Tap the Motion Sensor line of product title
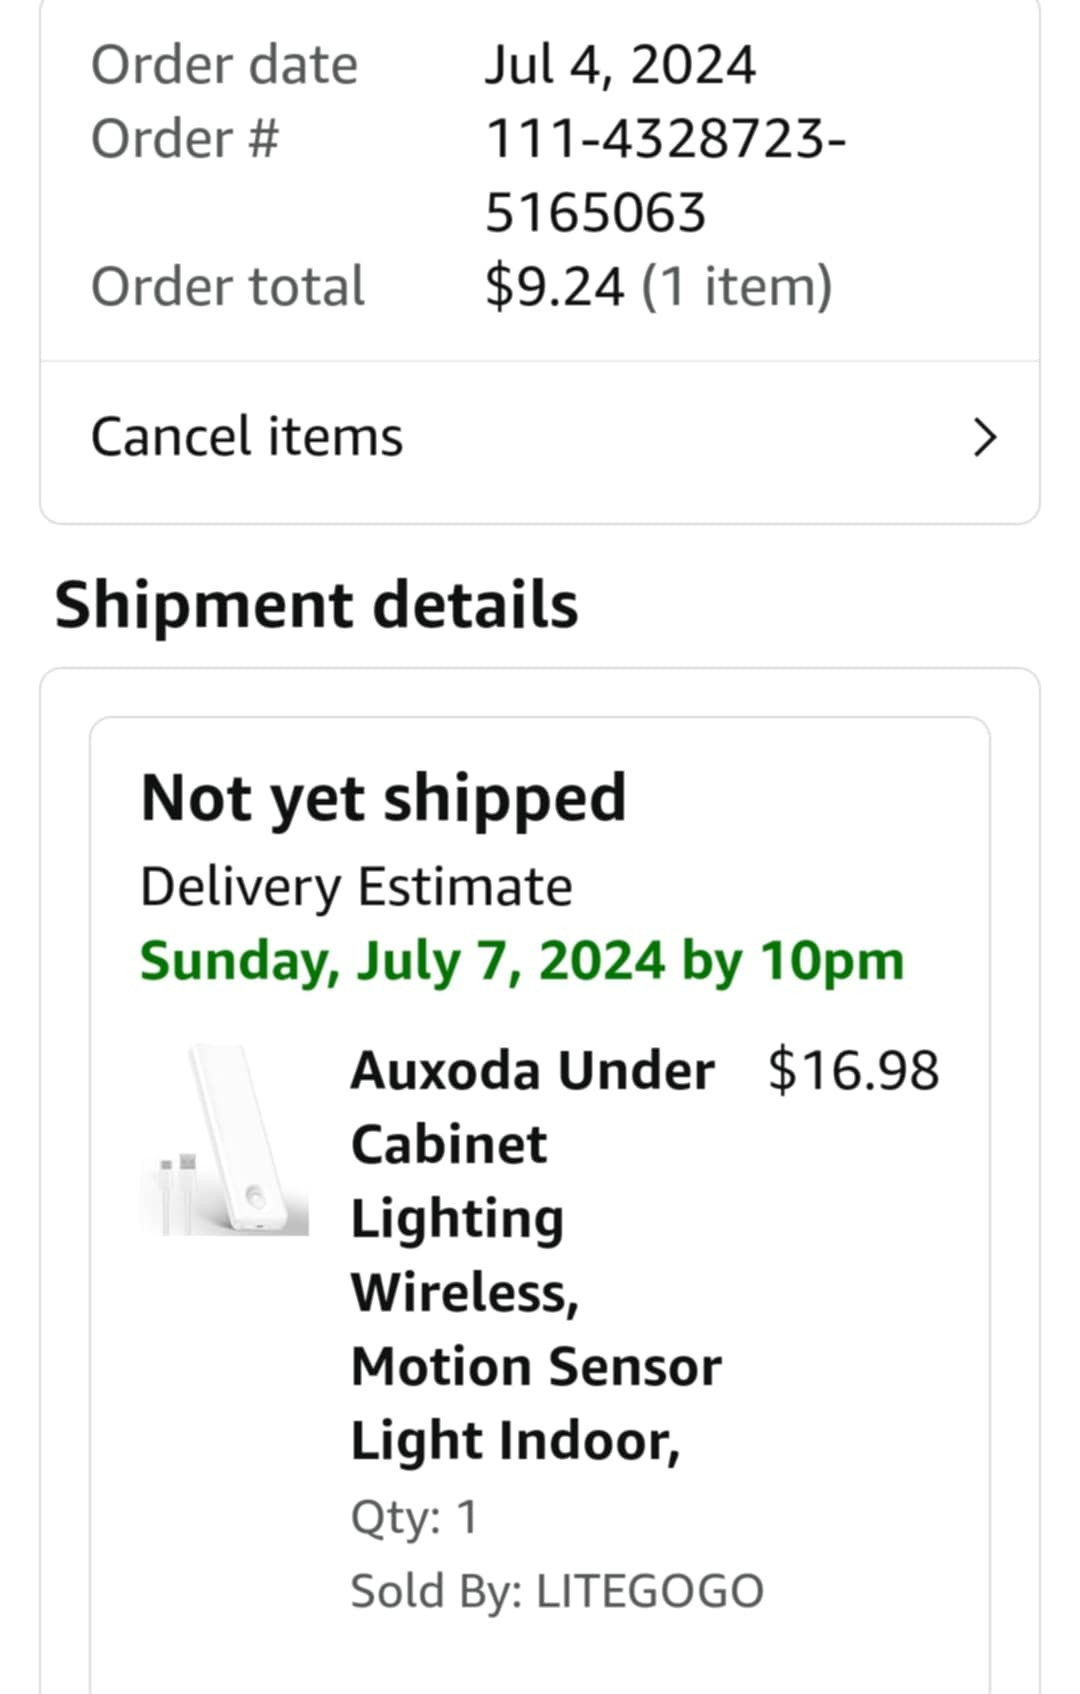Image resolution: width=1080 pixels, height=1694 pixels. click(536, 1366)
